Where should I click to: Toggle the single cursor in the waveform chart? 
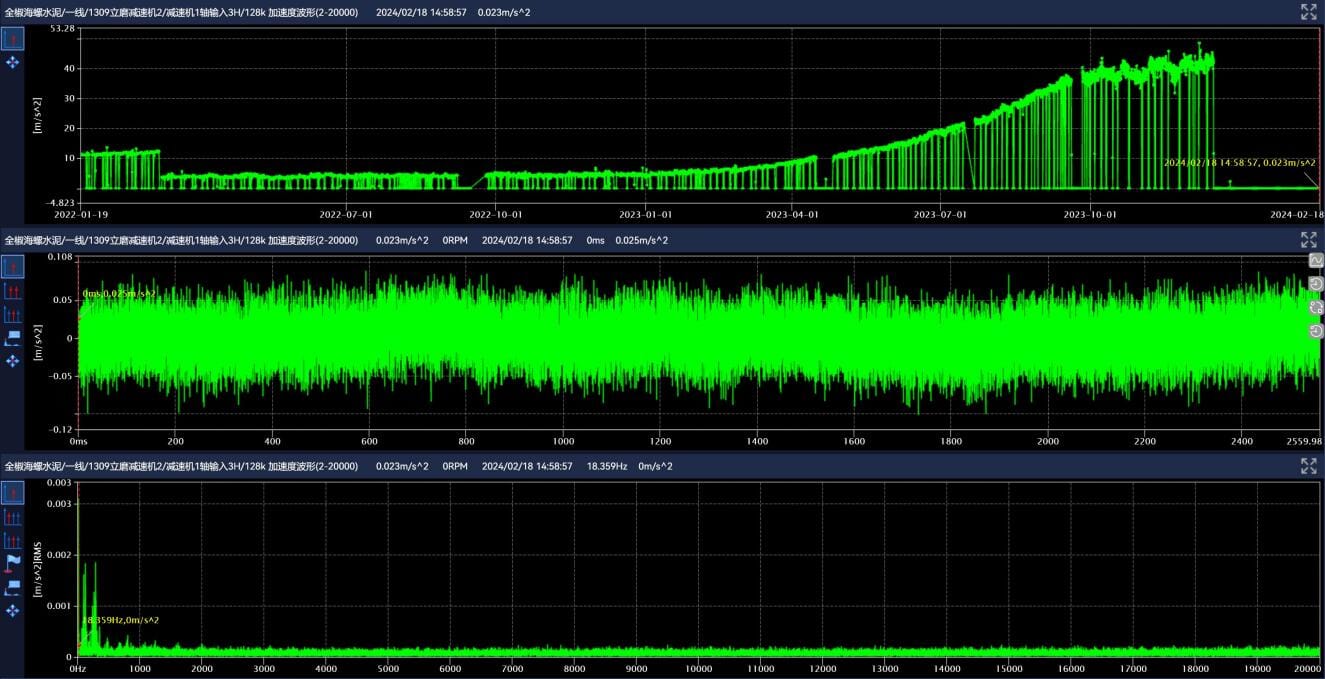[x=13, y=266]
